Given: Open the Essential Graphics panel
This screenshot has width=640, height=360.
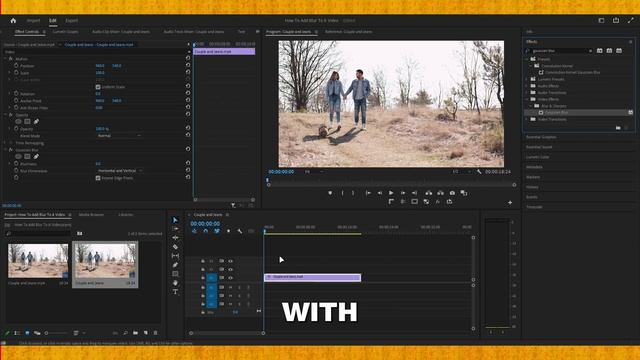Looking at the screenshot, I should pyautogui.click(x=541, y=137).
